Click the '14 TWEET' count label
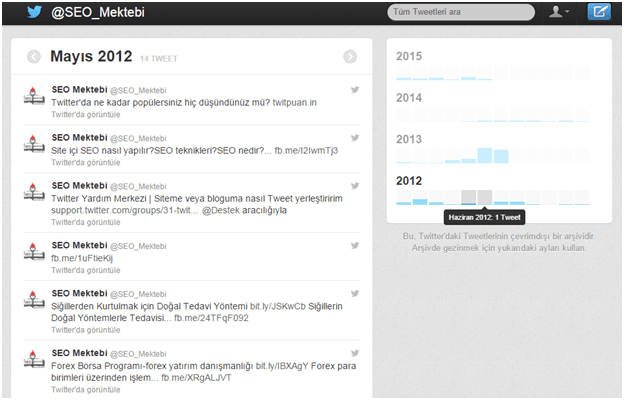This screenshot has height=400, width=624. click(x=158, y=59)
